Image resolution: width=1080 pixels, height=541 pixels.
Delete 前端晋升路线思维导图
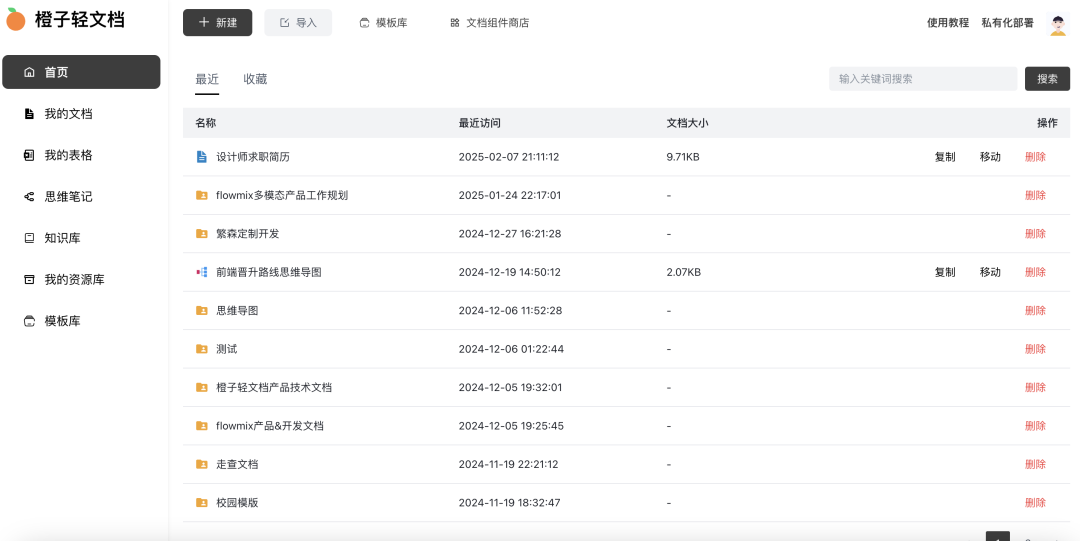tap(1035, 272)
